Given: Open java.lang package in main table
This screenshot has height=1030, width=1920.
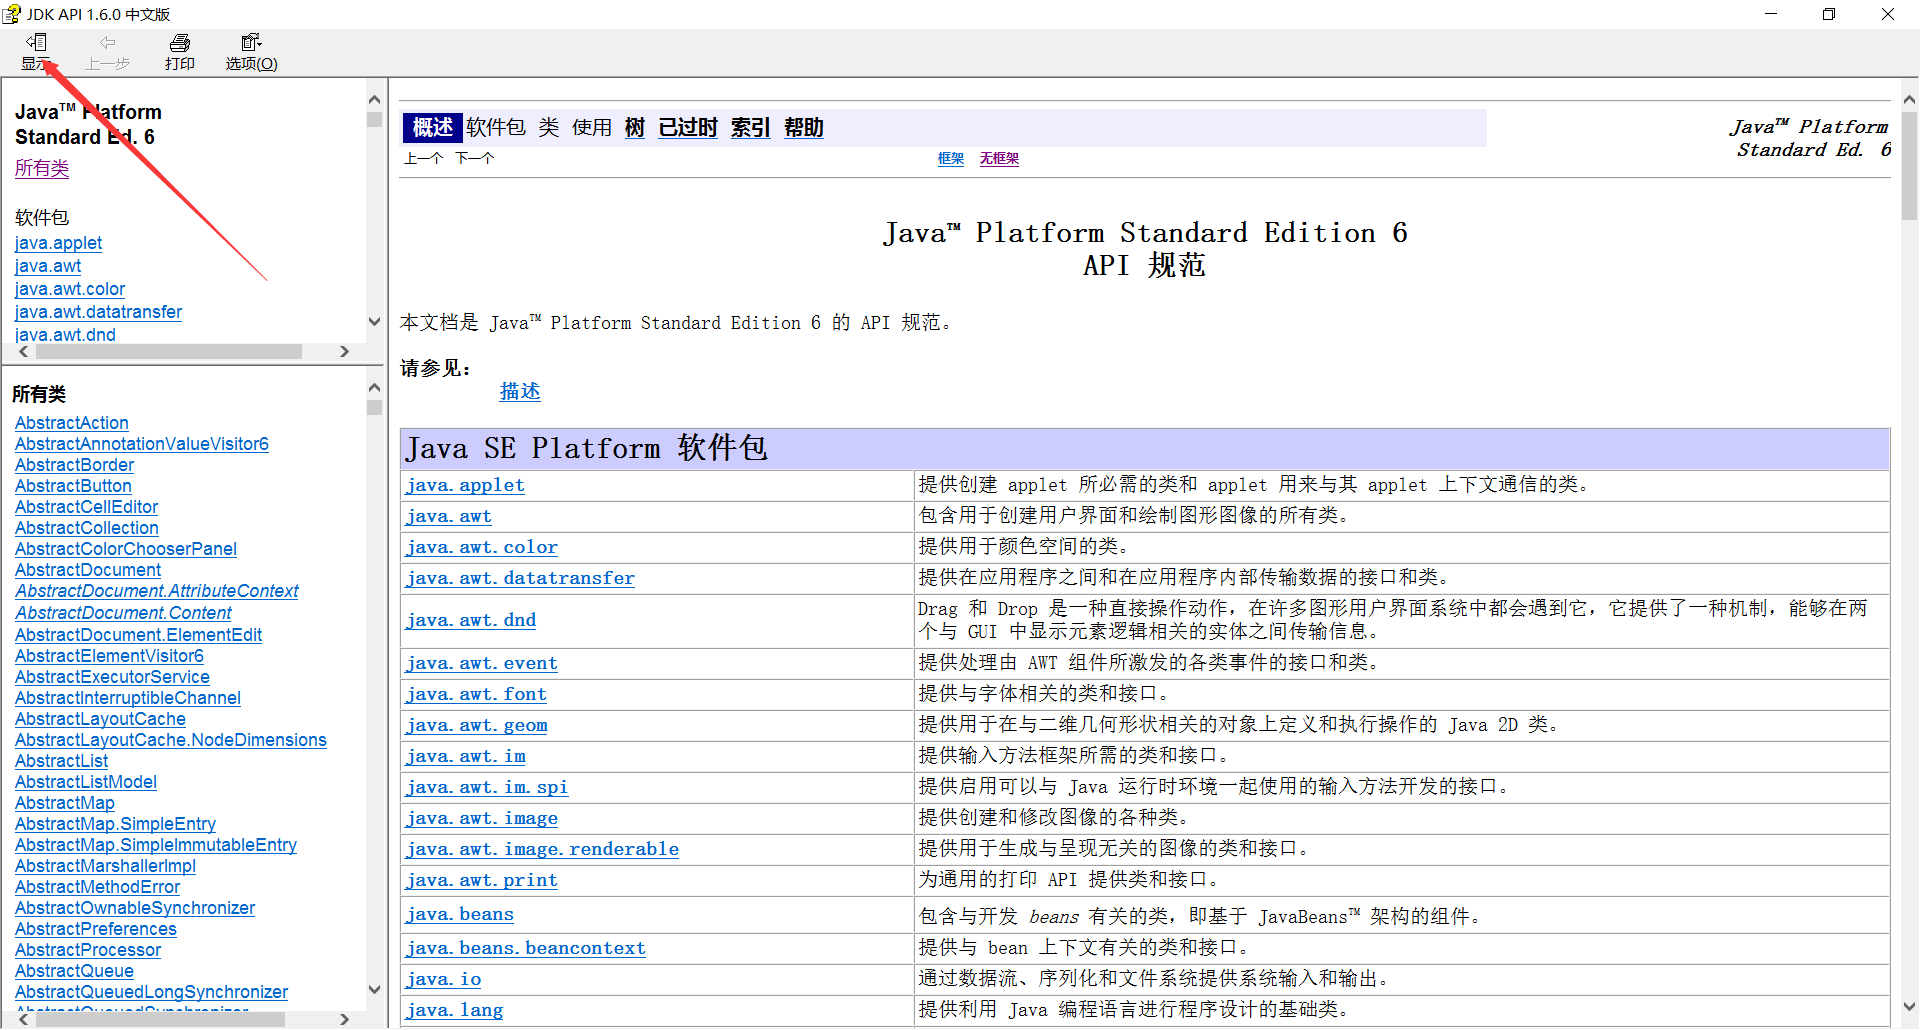Looking at the screenshot, I should [x=454, y=1010].
